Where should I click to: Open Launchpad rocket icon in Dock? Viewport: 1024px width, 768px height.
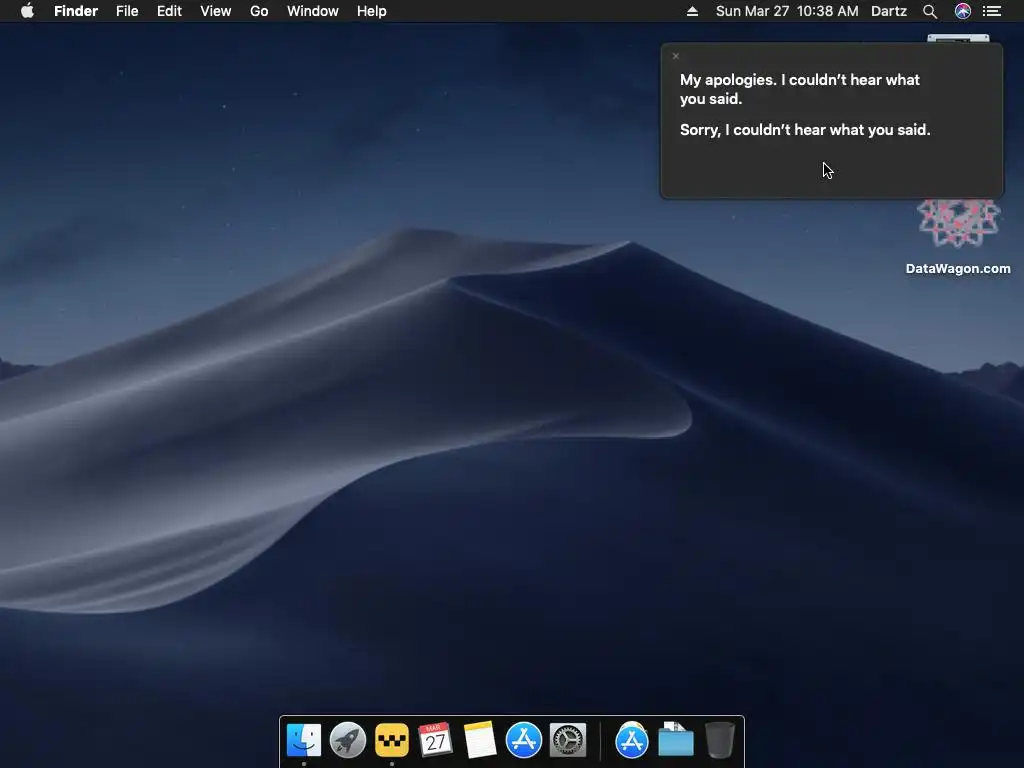pos(347,740)
